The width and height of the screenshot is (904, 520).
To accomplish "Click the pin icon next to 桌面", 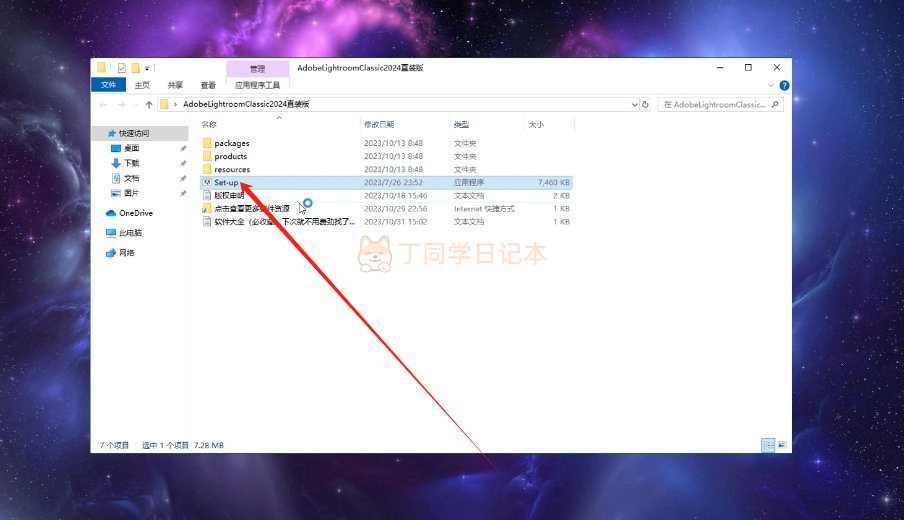I will [183, 148].
